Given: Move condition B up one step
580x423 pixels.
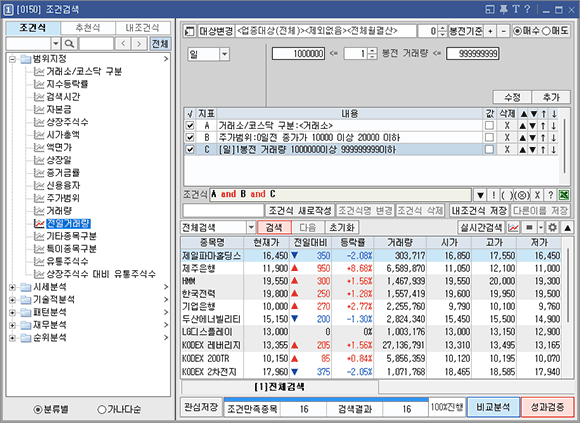Looking at the screenshot, I should (x=522, y=138).
